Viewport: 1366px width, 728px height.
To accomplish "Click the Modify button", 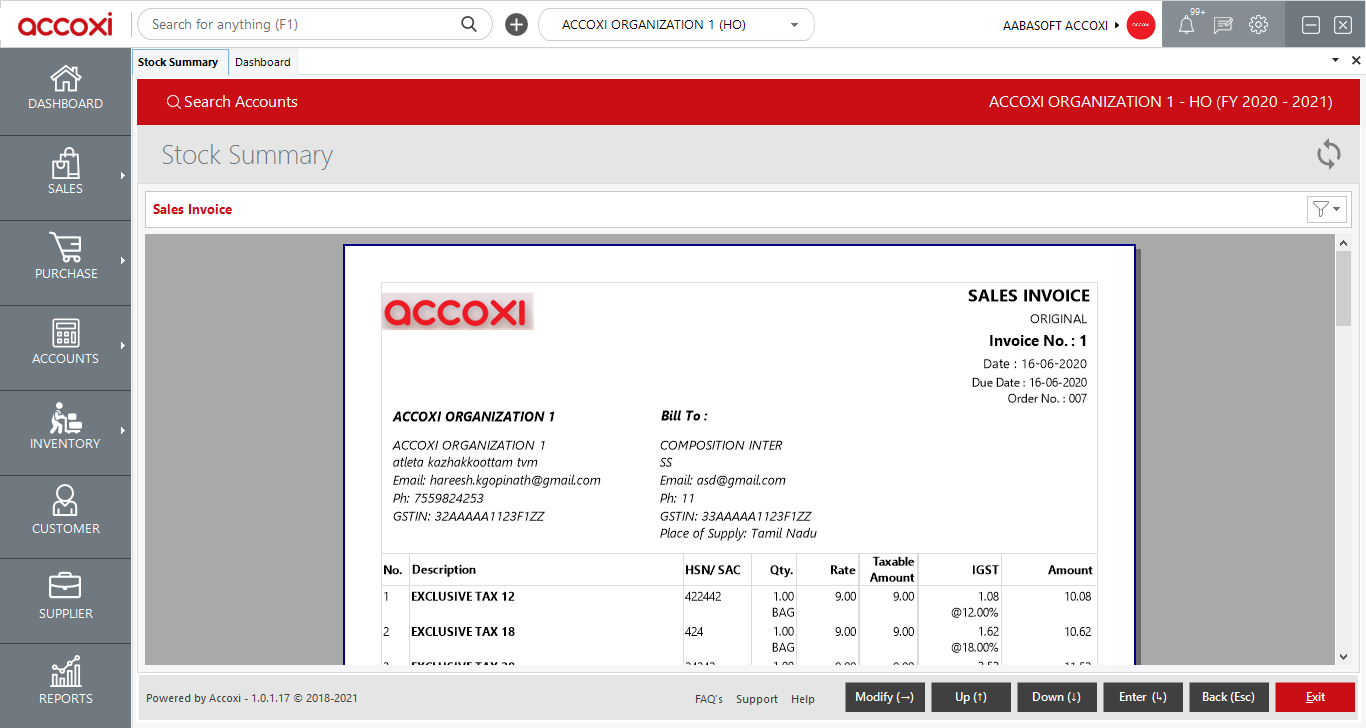I will point(885,697).
